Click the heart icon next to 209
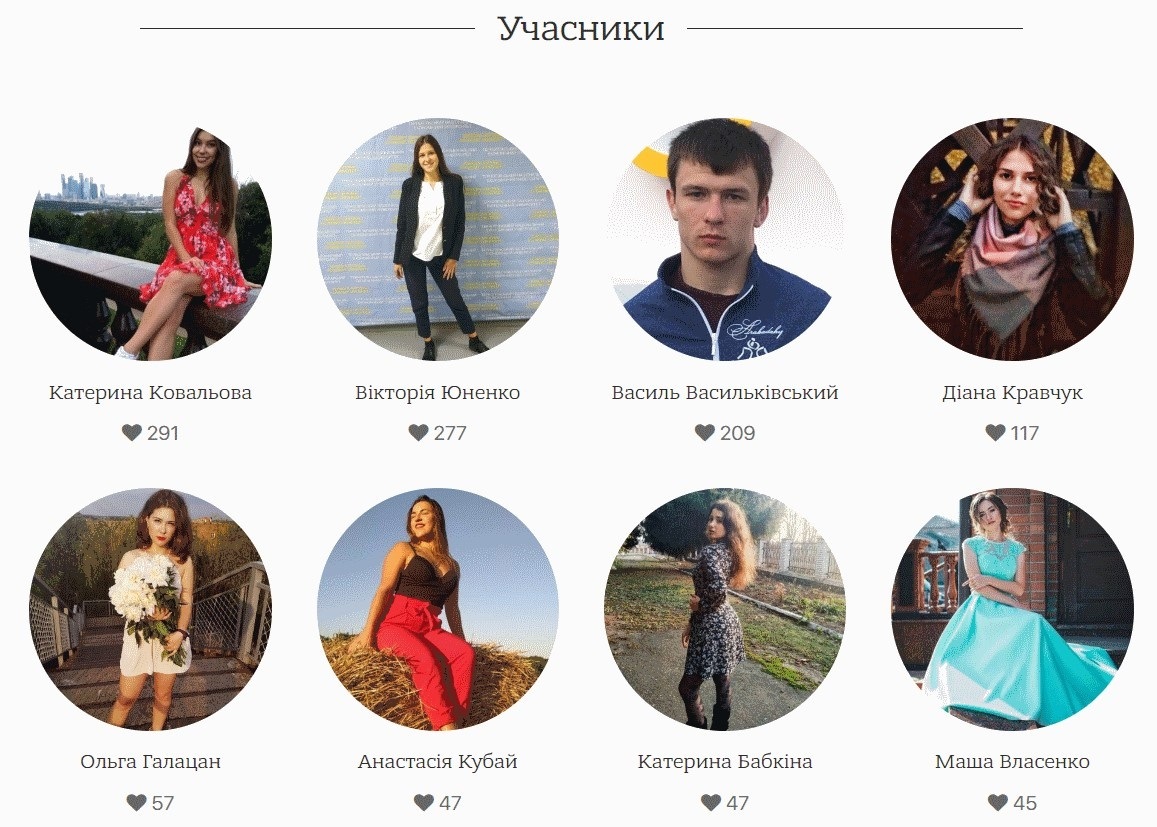 [705, 433]
